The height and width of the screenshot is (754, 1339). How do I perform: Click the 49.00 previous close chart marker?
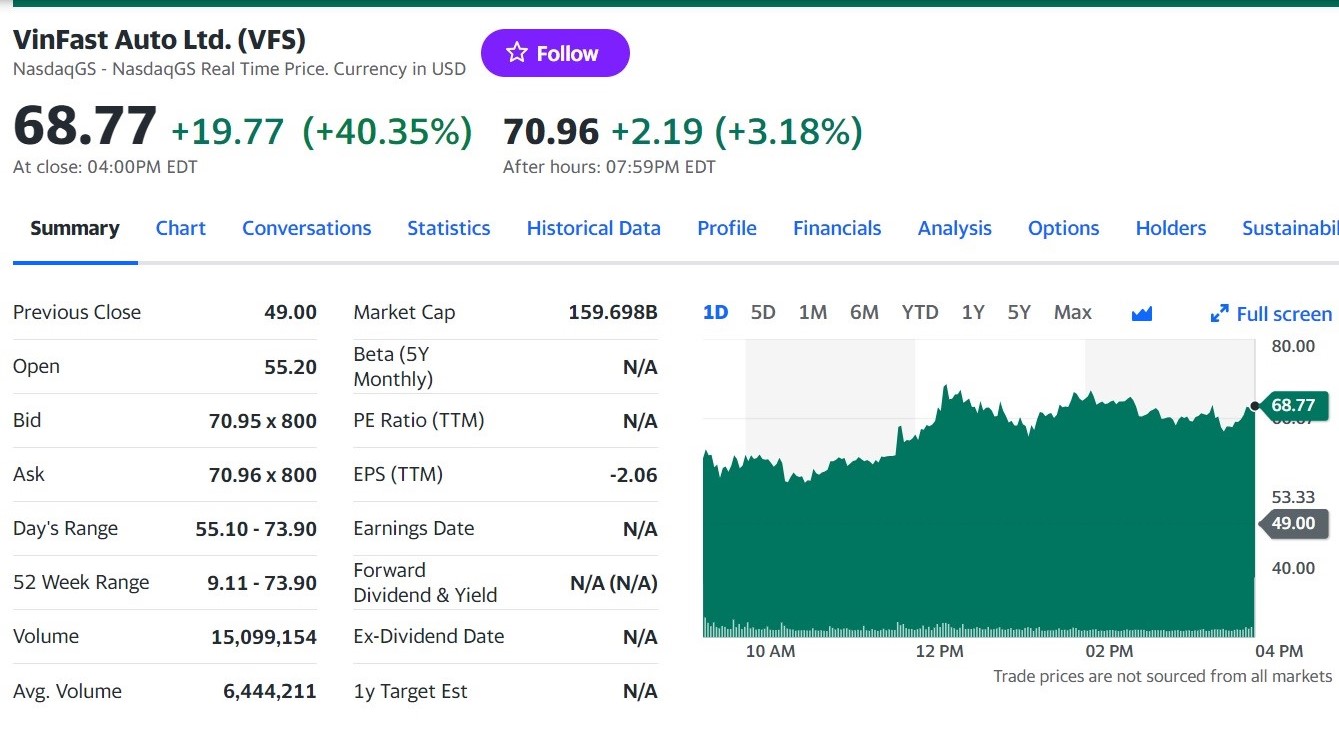coord(1292,523)
